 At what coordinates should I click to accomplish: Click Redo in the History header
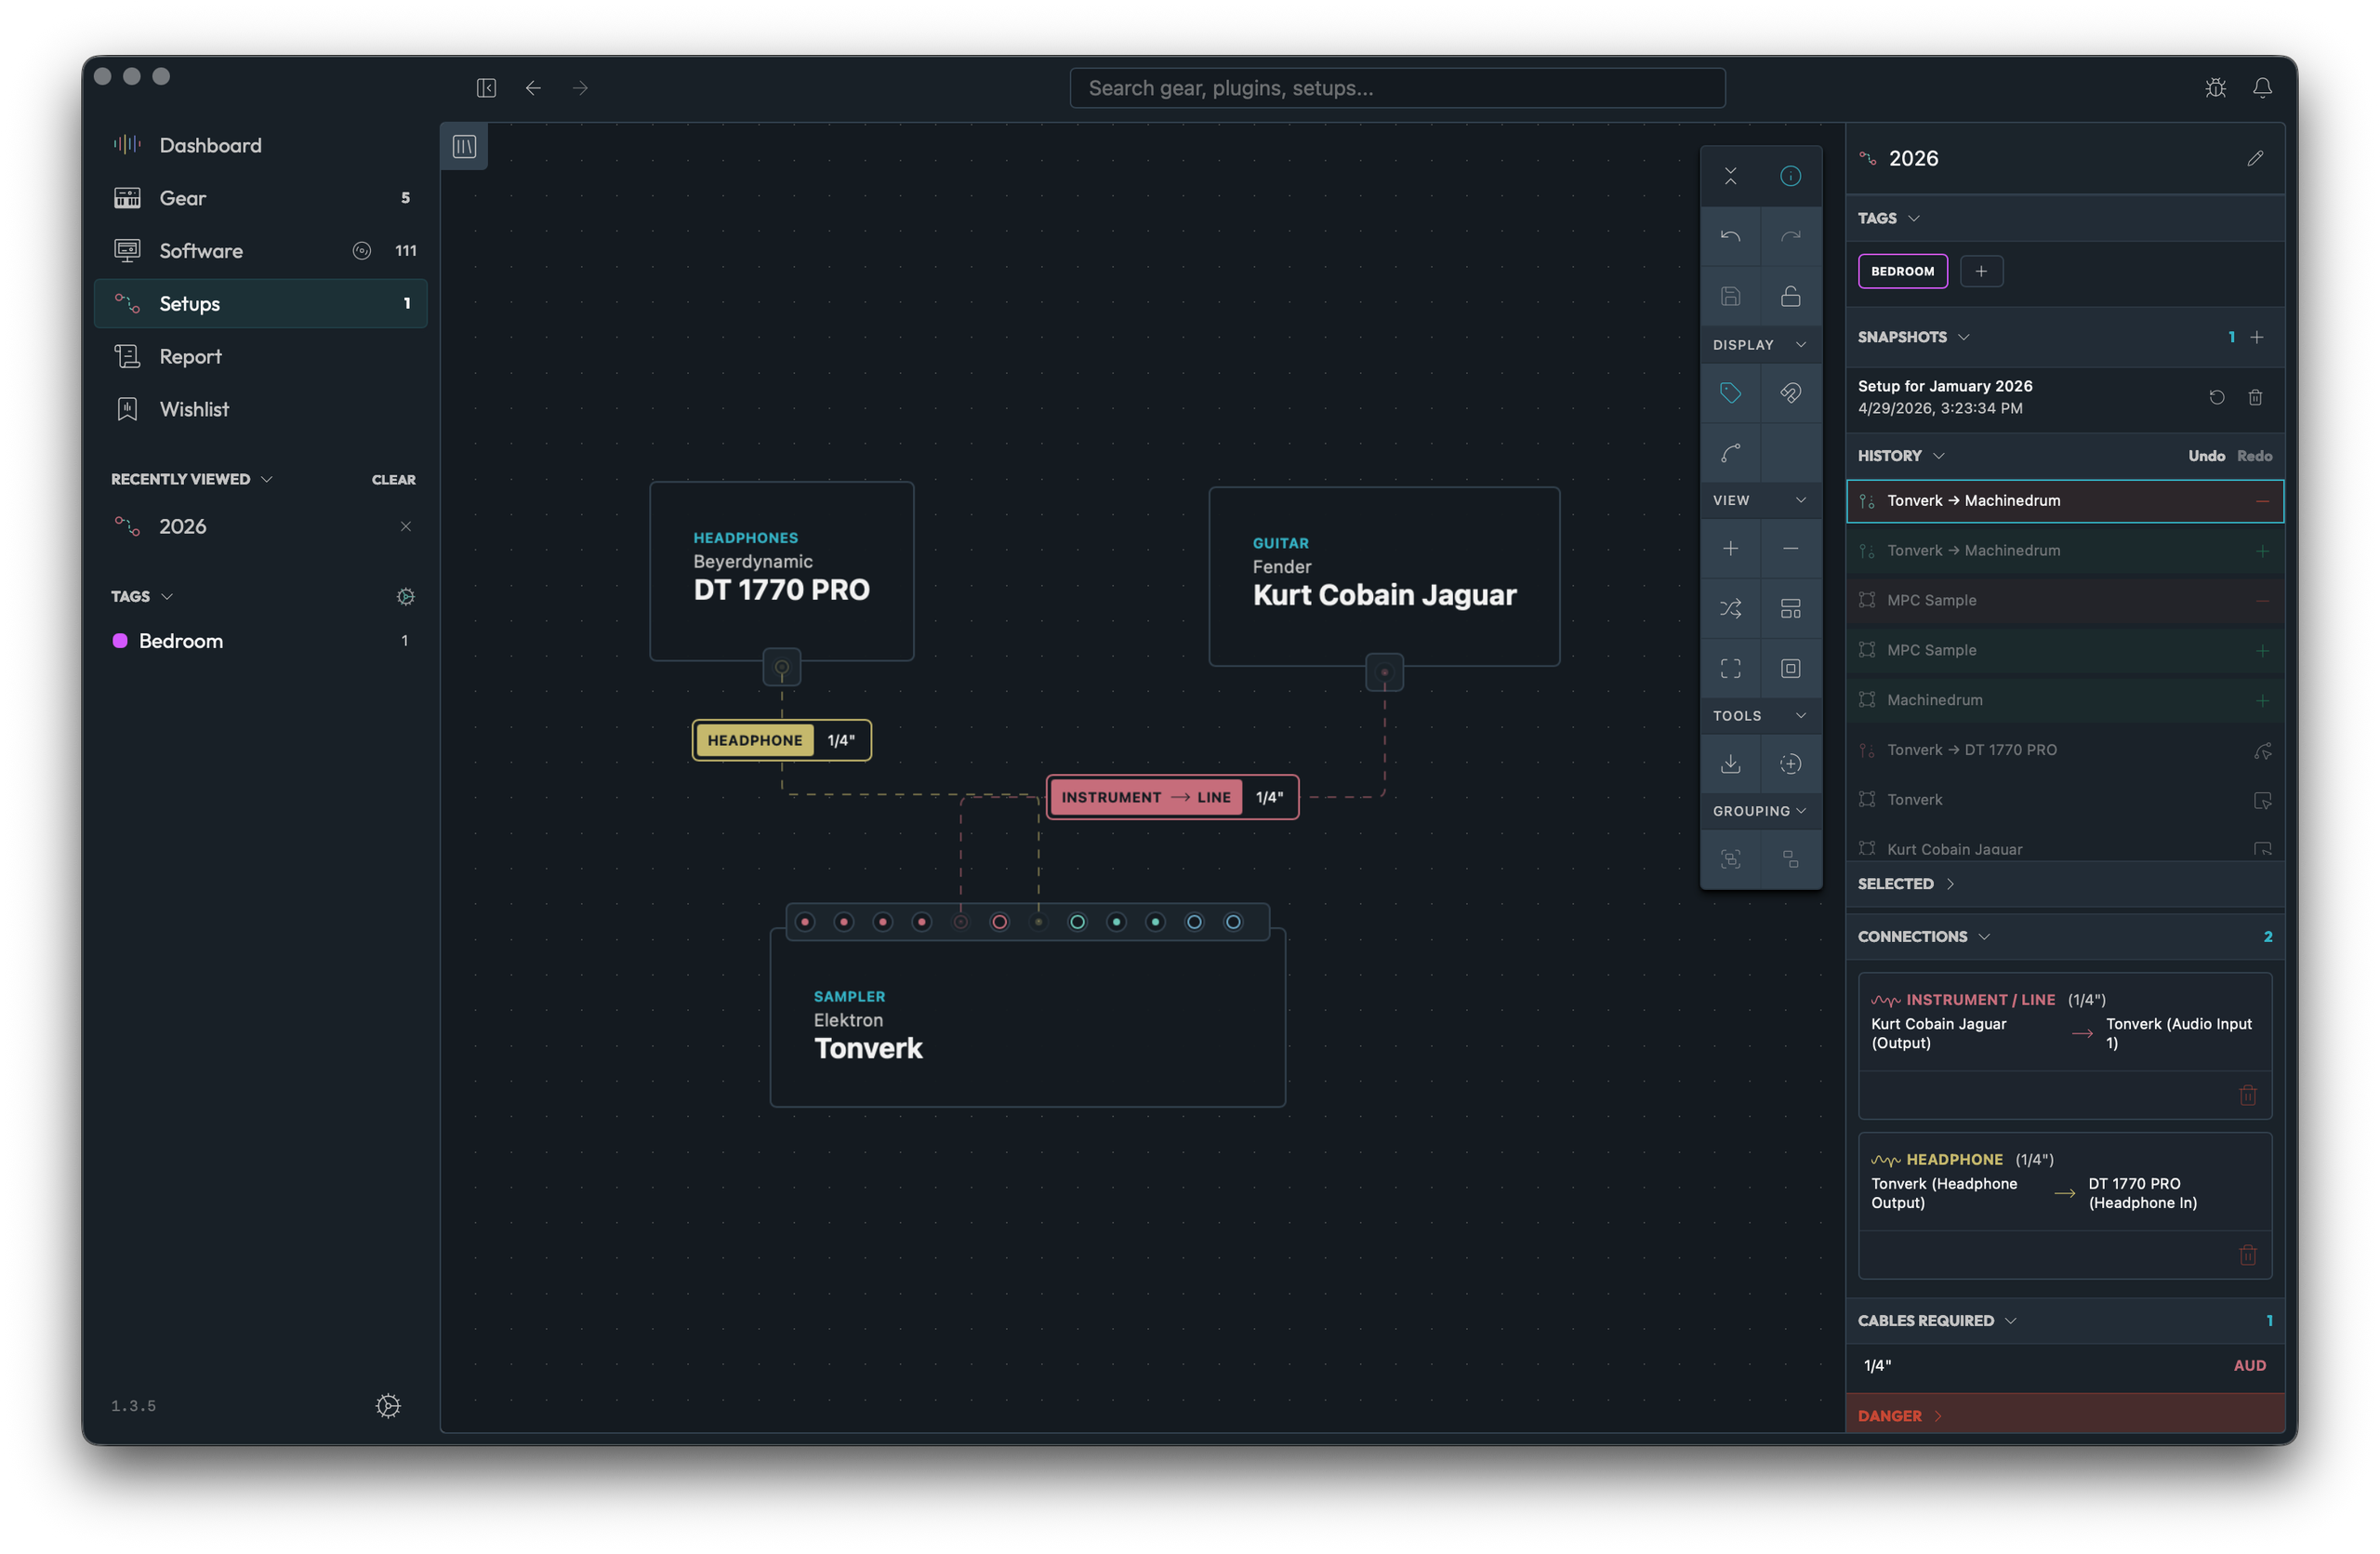[x=2254, y=456]
